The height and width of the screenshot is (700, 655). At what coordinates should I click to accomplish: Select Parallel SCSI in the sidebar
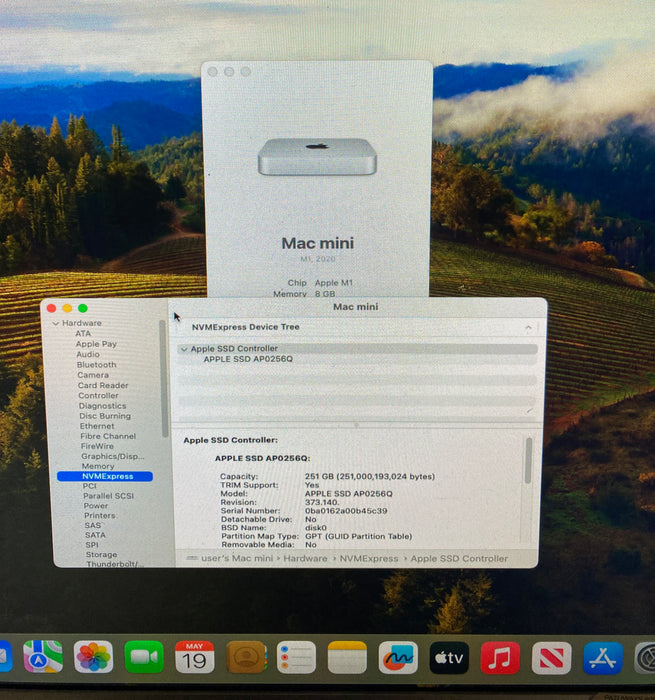click(108, 496)
